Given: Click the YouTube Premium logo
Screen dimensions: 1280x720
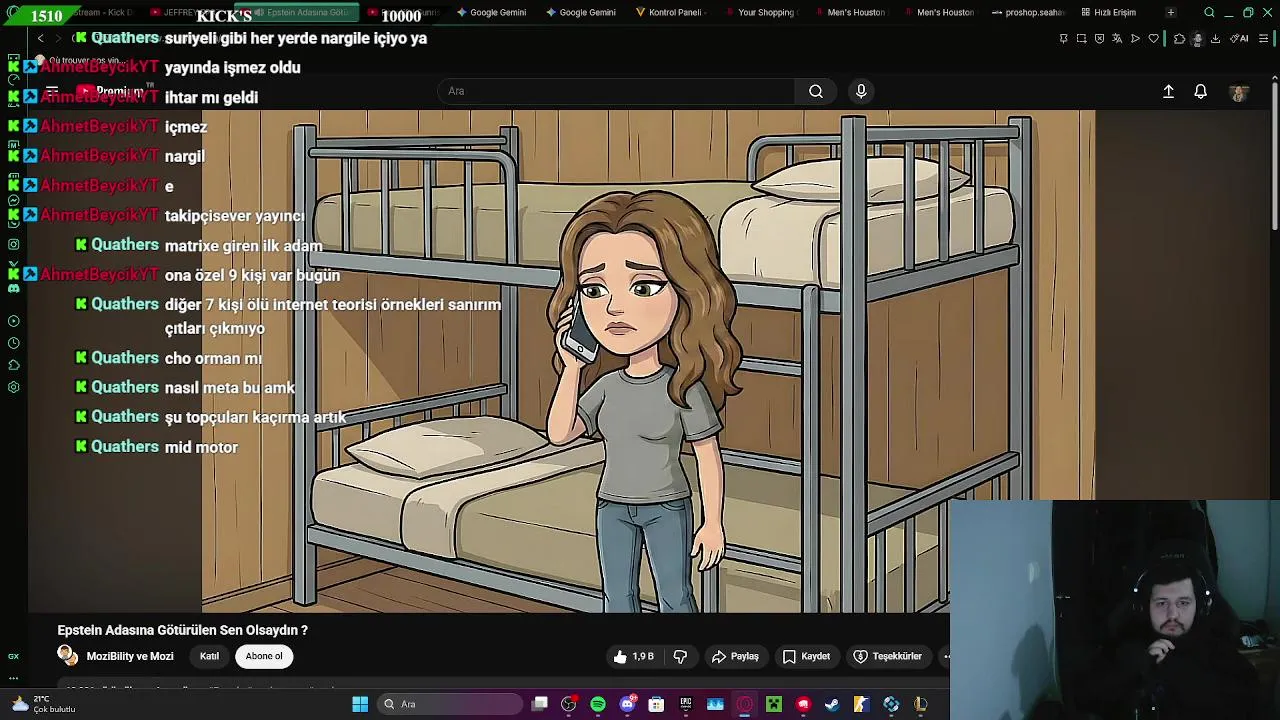Looking at the screenshot, I should pyautogui.click(x=115, y=91).
